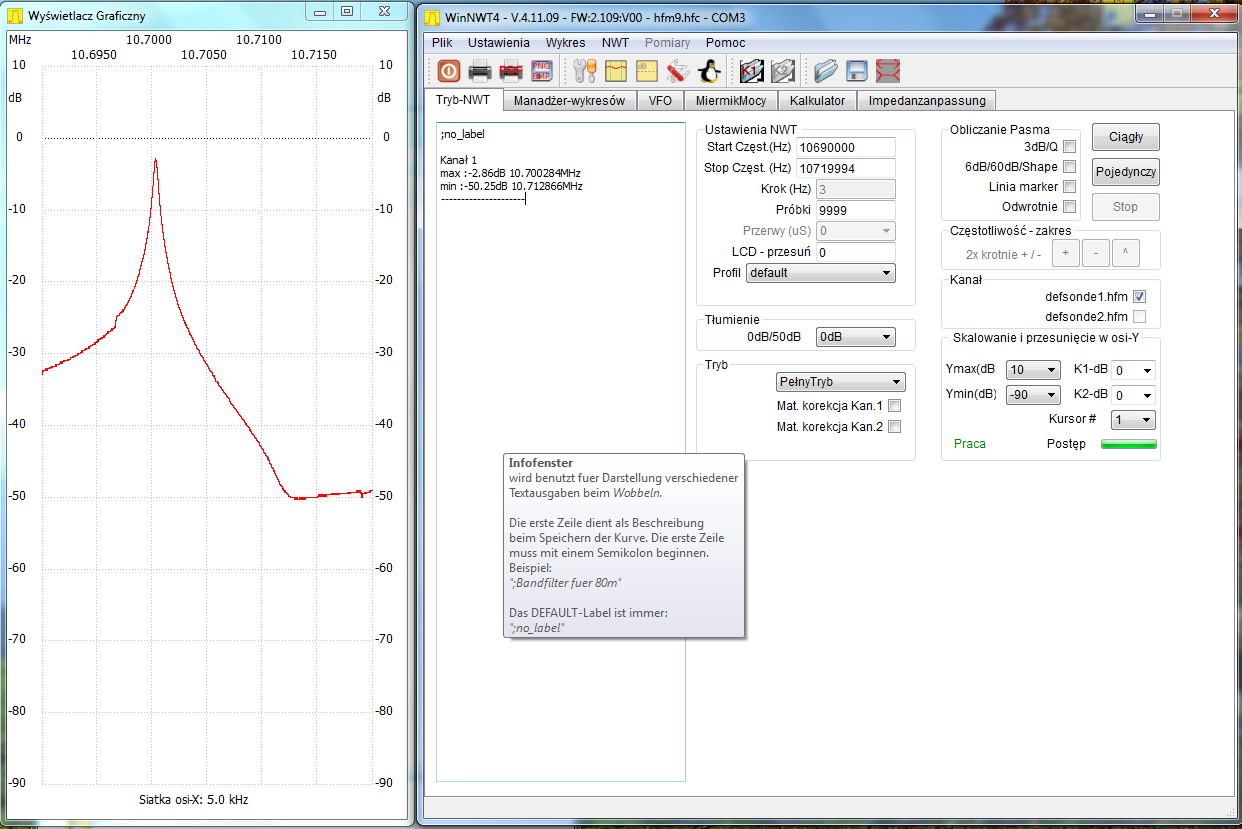Viewport: 1242px width, 829px height.
Task: Click the printer icon in toolbar
Action: pos(480,71)
